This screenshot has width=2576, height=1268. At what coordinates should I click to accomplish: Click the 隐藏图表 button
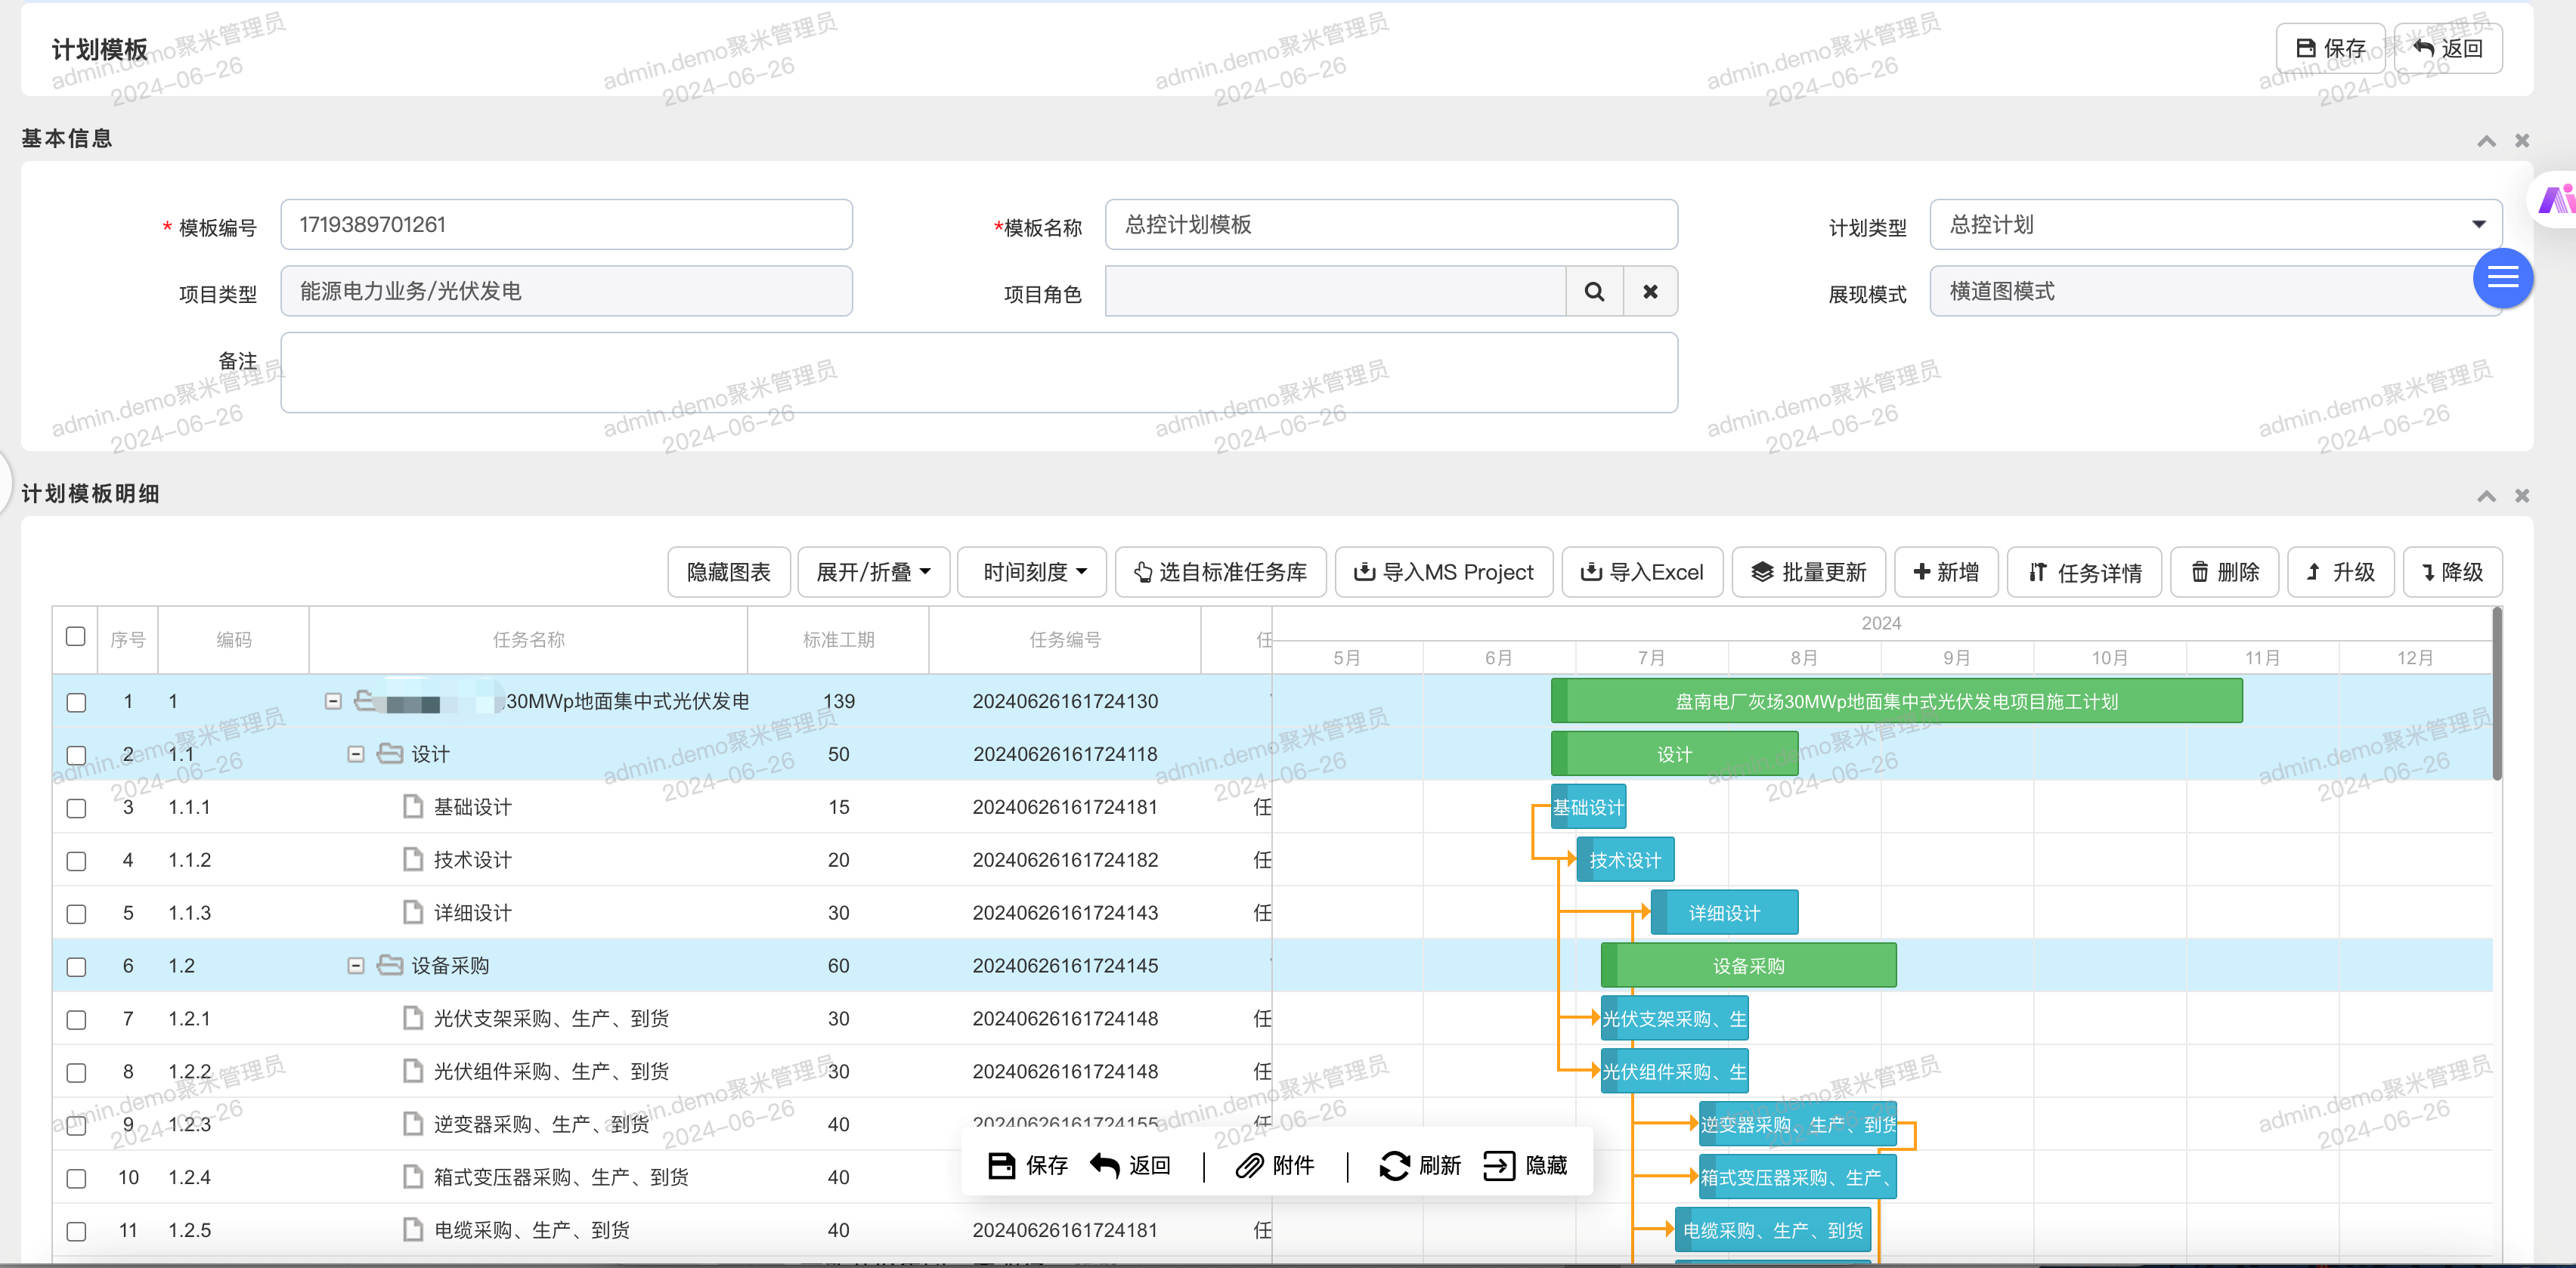[x=728, y=572]
